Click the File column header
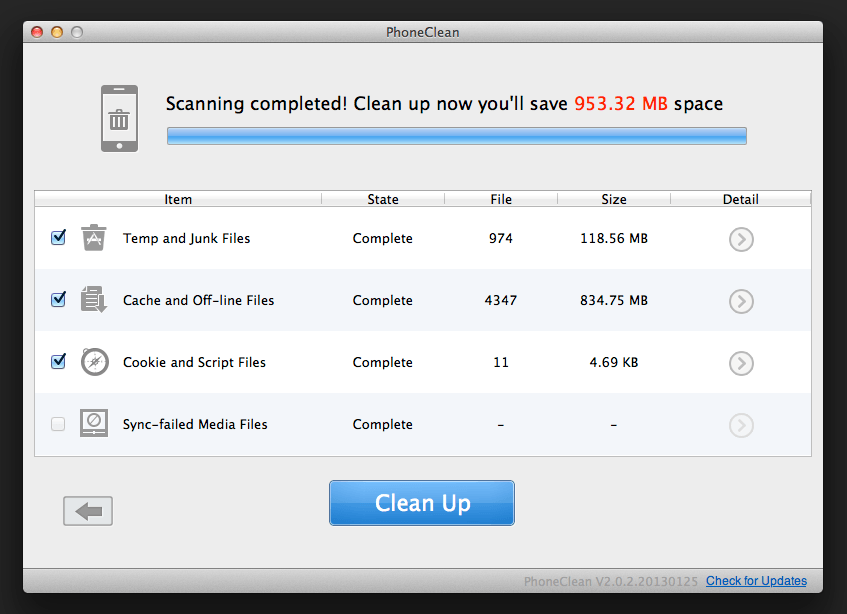The height and width of the screenshot is (614, 847). [x=501, y=199]
